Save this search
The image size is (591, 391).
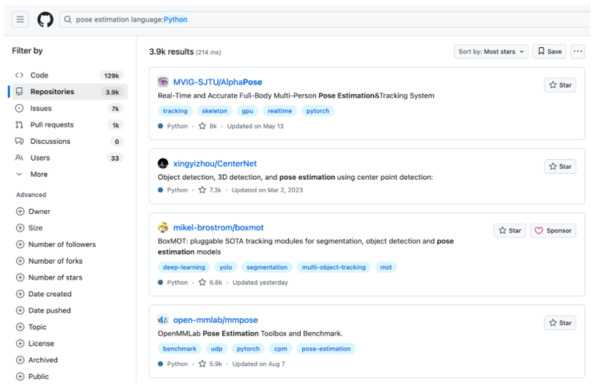click(550, 51)
